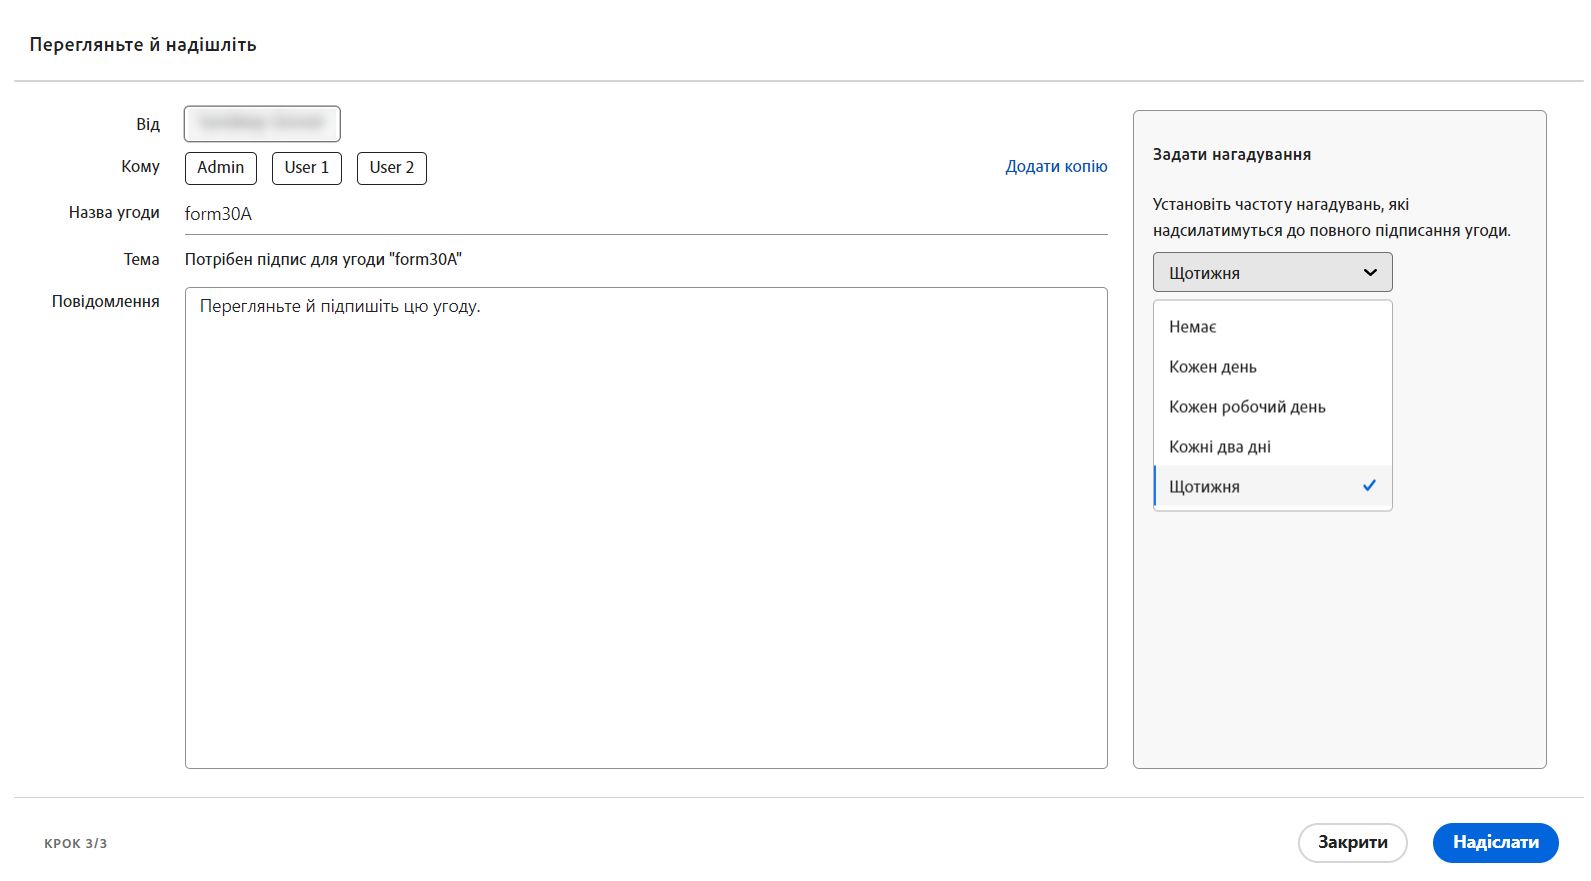Click inside the Повідомлення message text area
This screenshot has height=881, width=1591.
pos(645,528)
